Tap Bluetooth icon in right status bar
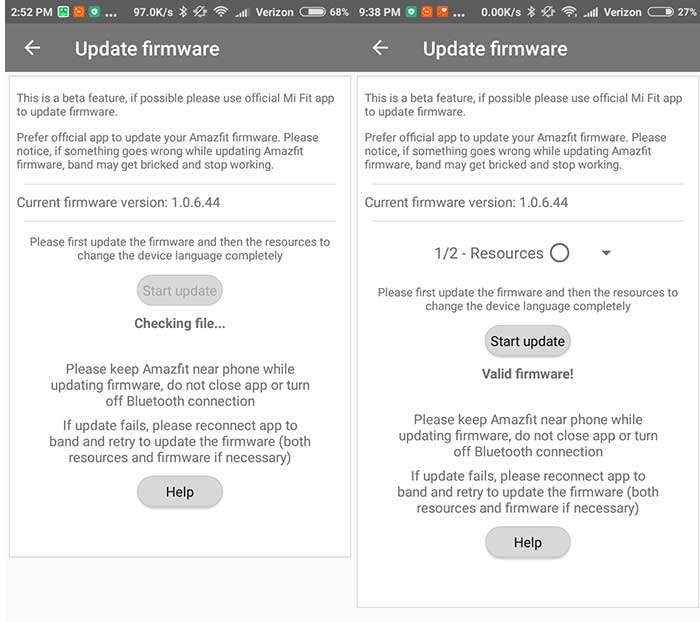This screenshot has width=700, height=622. pos(530,12)
